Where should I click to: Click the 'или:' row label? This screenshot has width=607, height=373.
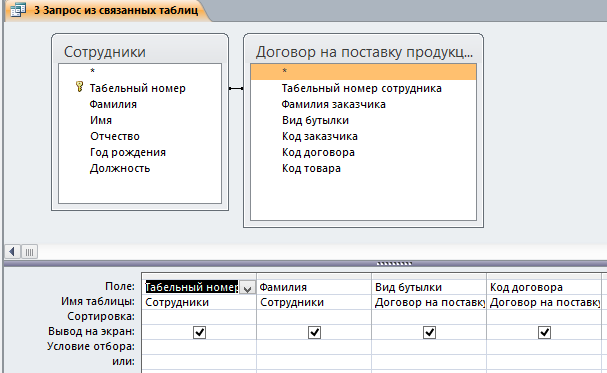point(123,361)
